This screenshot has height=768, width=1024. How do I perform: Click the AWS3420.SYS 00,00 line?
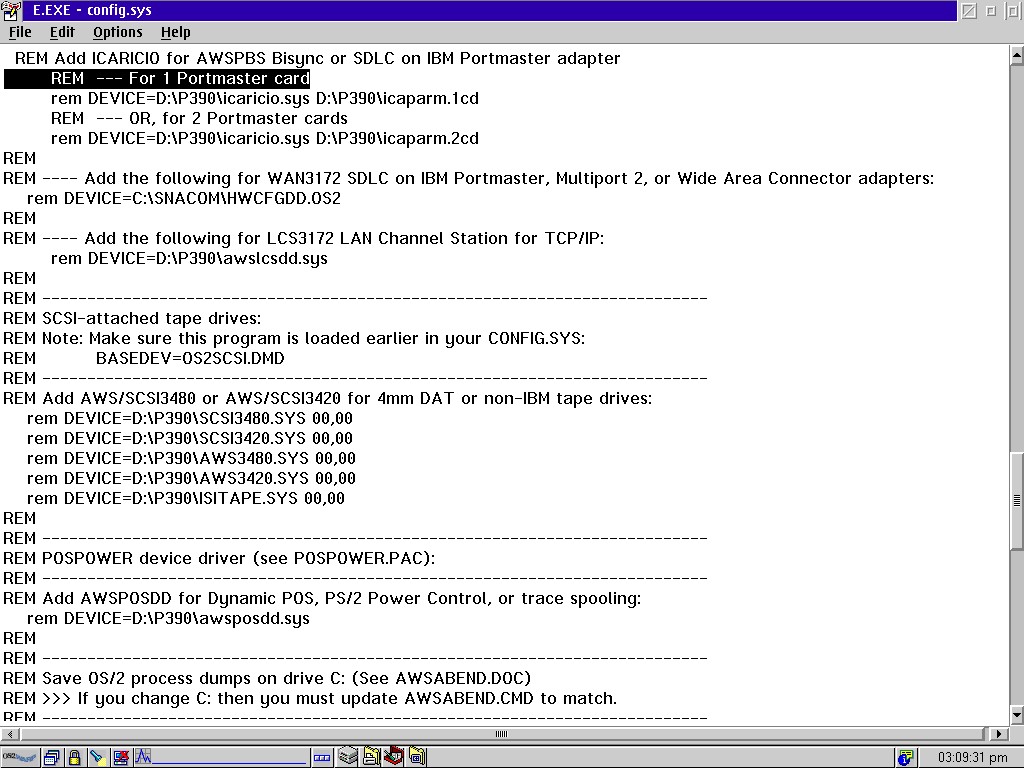(x=191, y=479)
